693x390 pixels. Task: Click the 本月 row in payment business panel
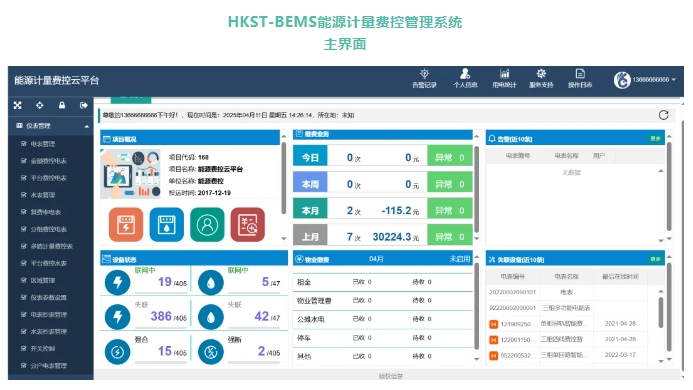[x=383, y=210]
